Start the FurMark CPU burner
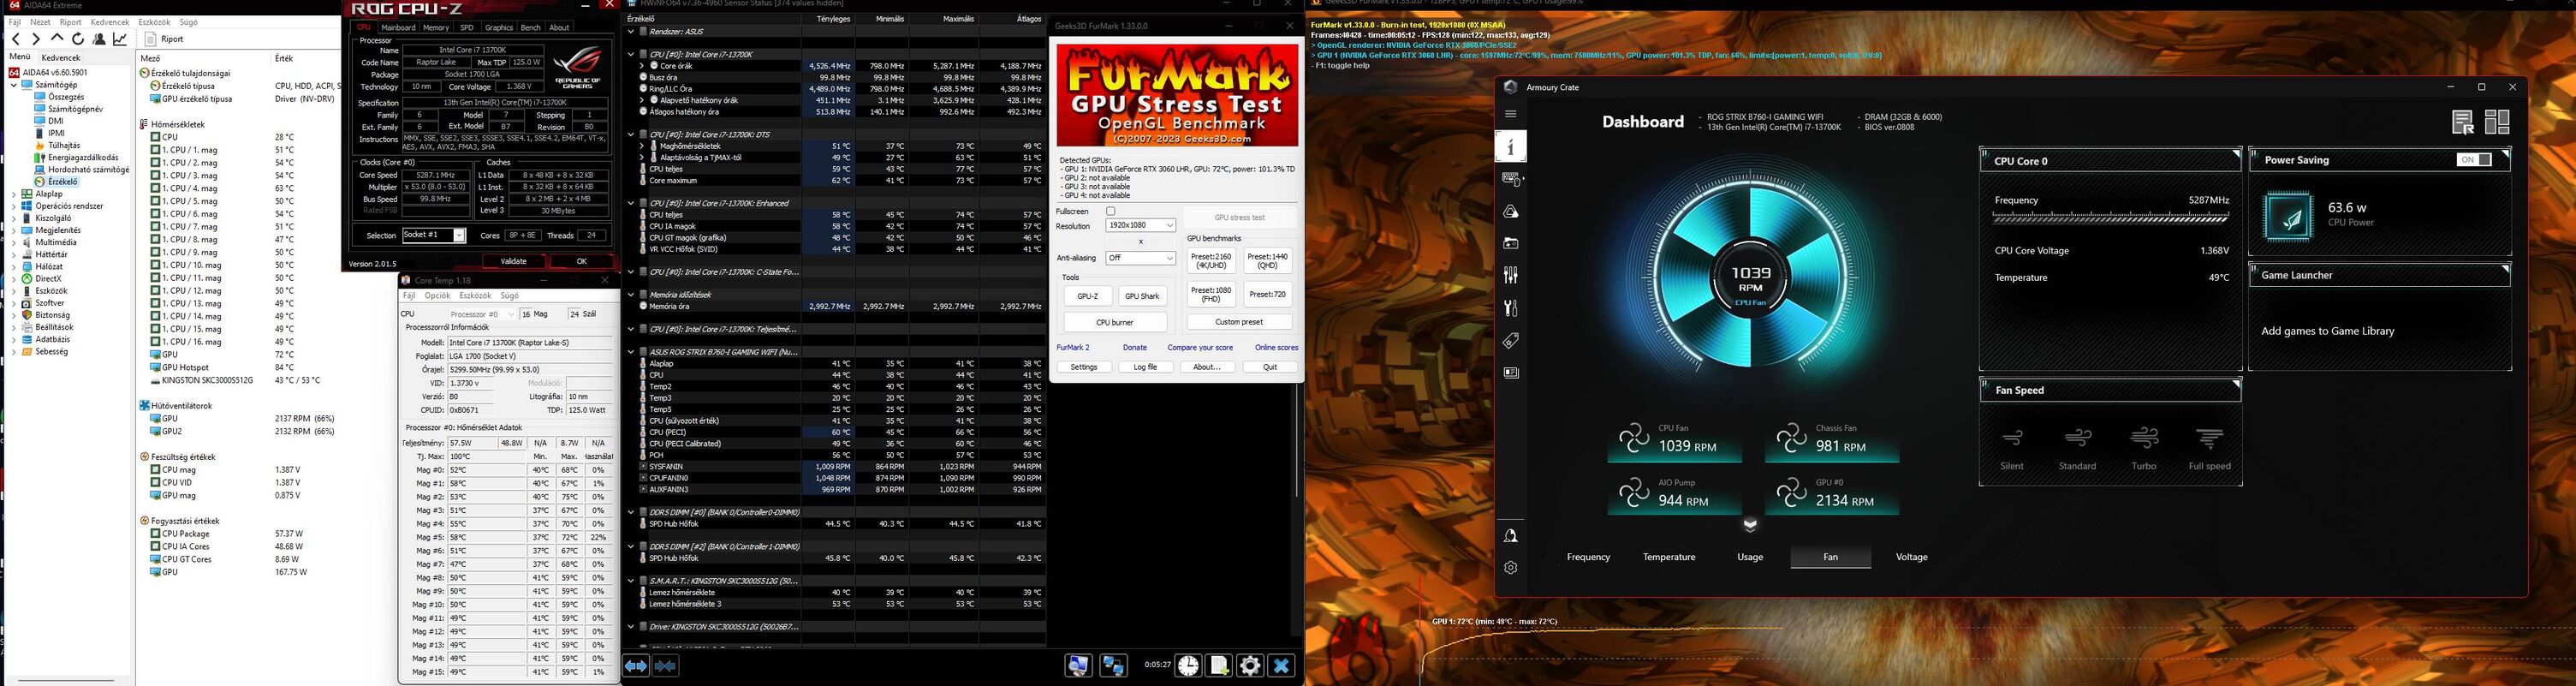2576x686 pixels. point(1115,323)
